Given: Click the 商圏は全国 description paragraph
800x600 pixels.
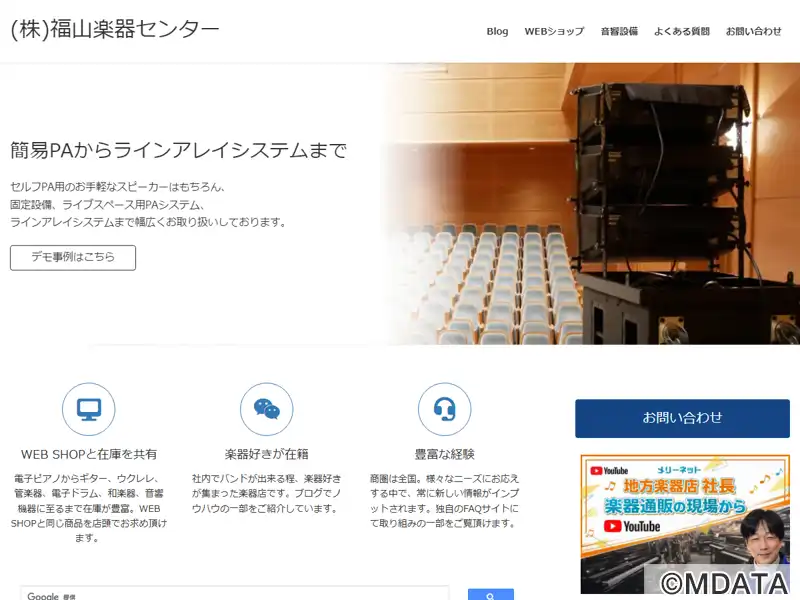Looking at the screenshot, I should pyautogui.click(x=444, y=501).
